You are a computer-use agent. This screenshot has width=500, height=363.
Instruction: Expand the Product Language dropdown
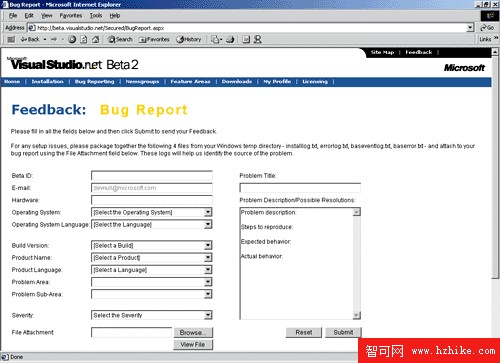coord(208,270)
